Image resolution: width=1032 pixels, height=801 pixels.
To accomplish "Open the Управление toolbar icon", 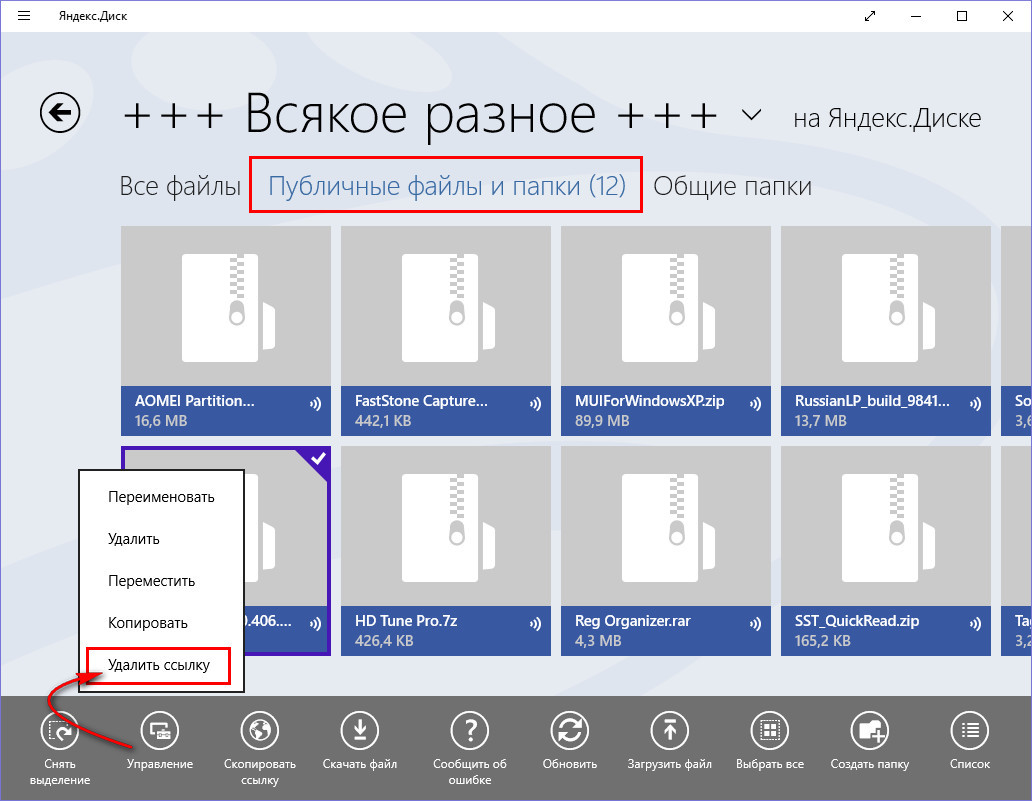I will pyautogui.click(x=160, y=731).
